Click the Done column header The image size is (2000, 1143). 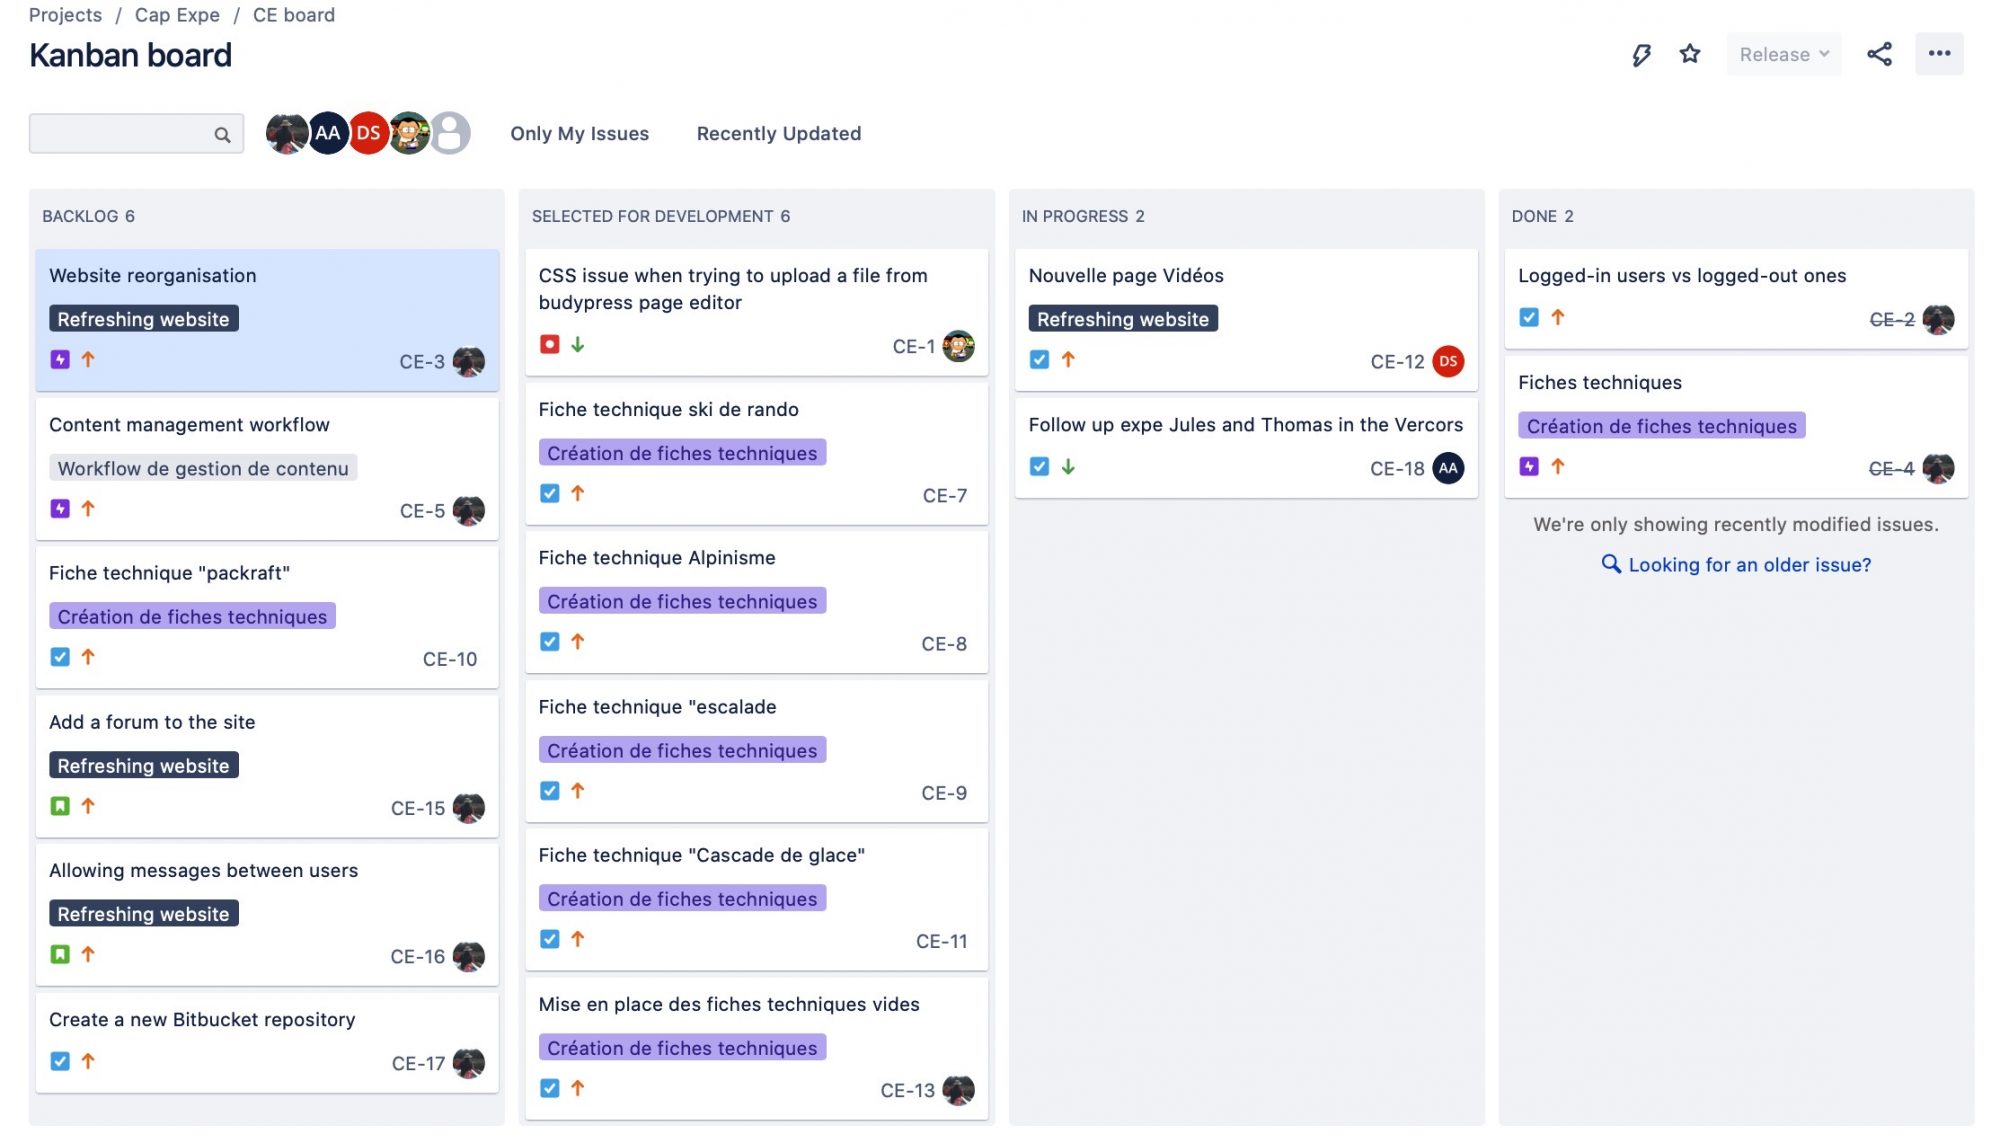point(1542,216)
